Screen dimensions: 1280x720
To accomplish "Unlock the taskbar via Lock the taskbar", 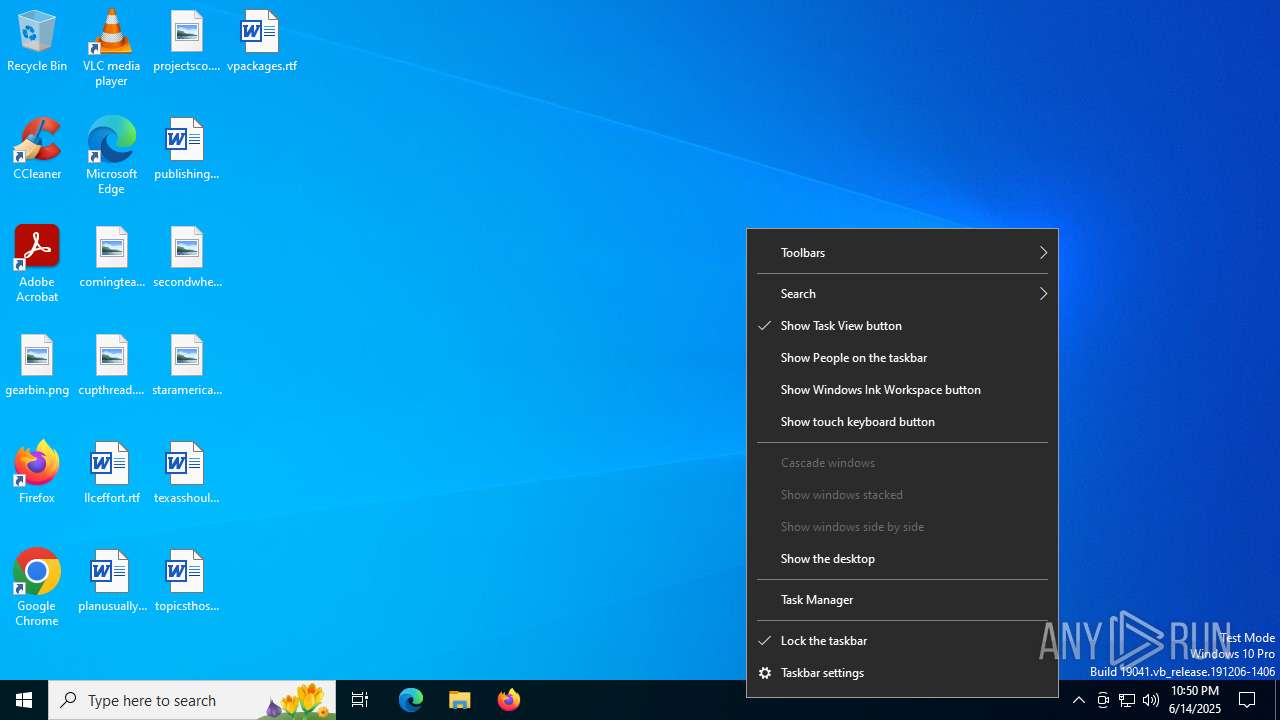I will click(902, 641).
